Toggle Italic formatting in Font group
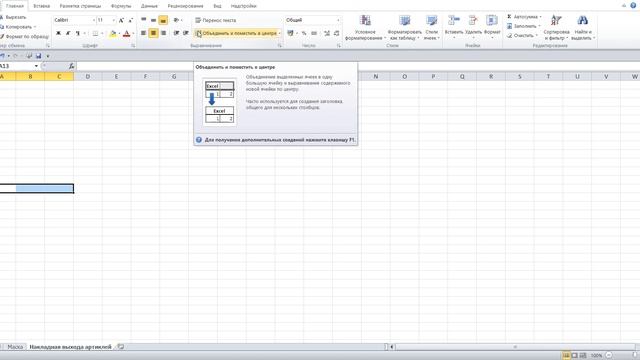 pos(68,33)
